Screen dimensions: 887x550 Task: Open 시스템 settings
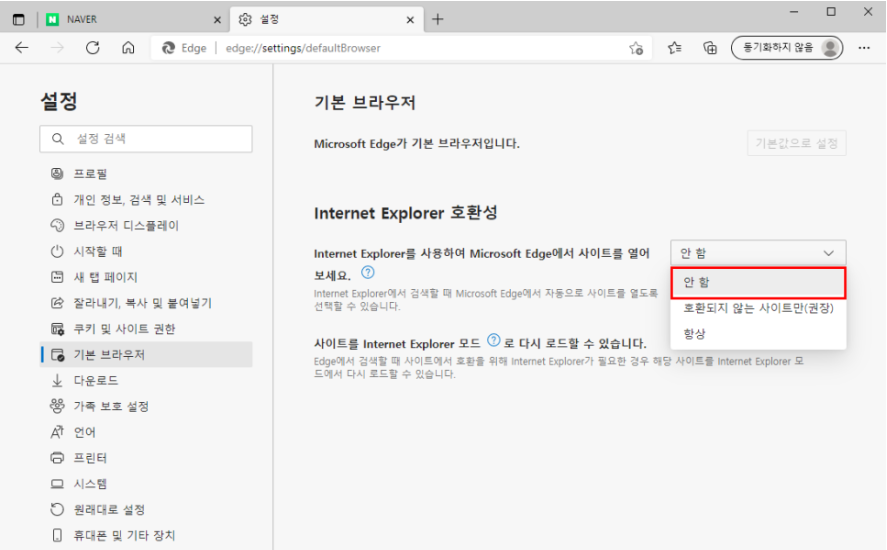146,484
